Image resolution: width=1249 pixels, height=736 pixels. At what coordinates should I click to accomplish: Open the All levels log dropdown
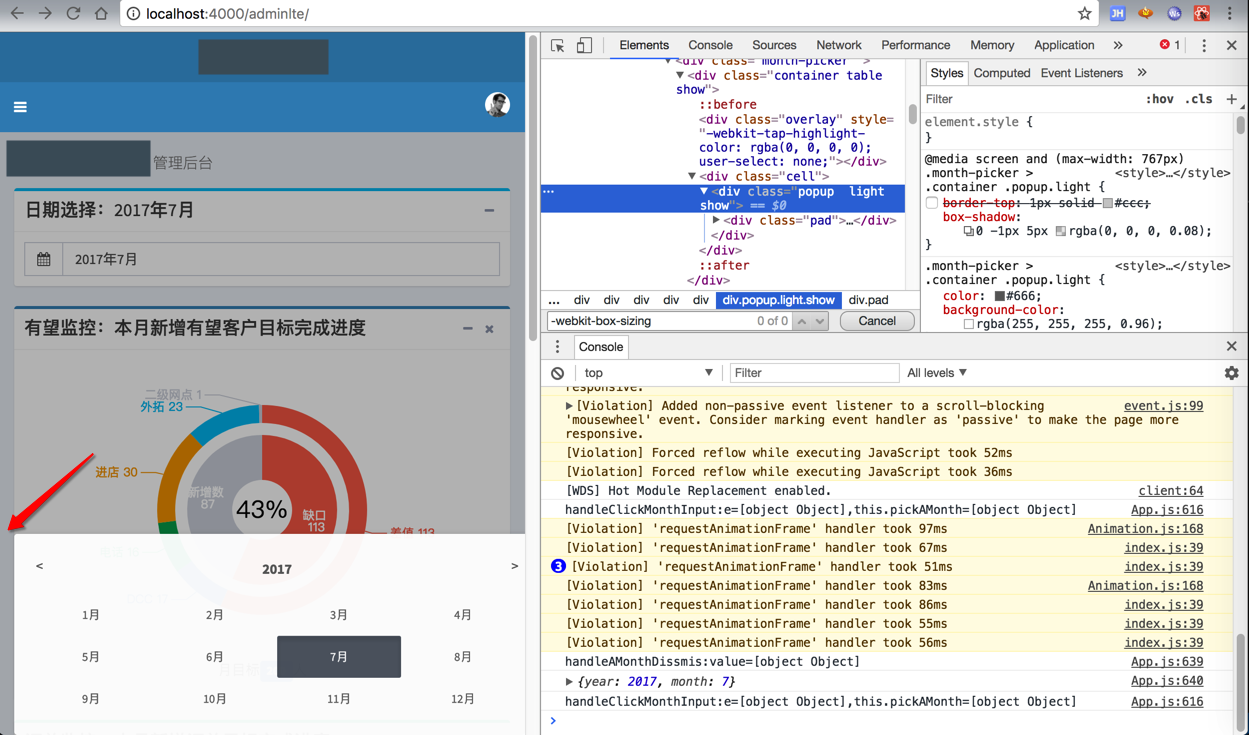[x=937, y=373]
